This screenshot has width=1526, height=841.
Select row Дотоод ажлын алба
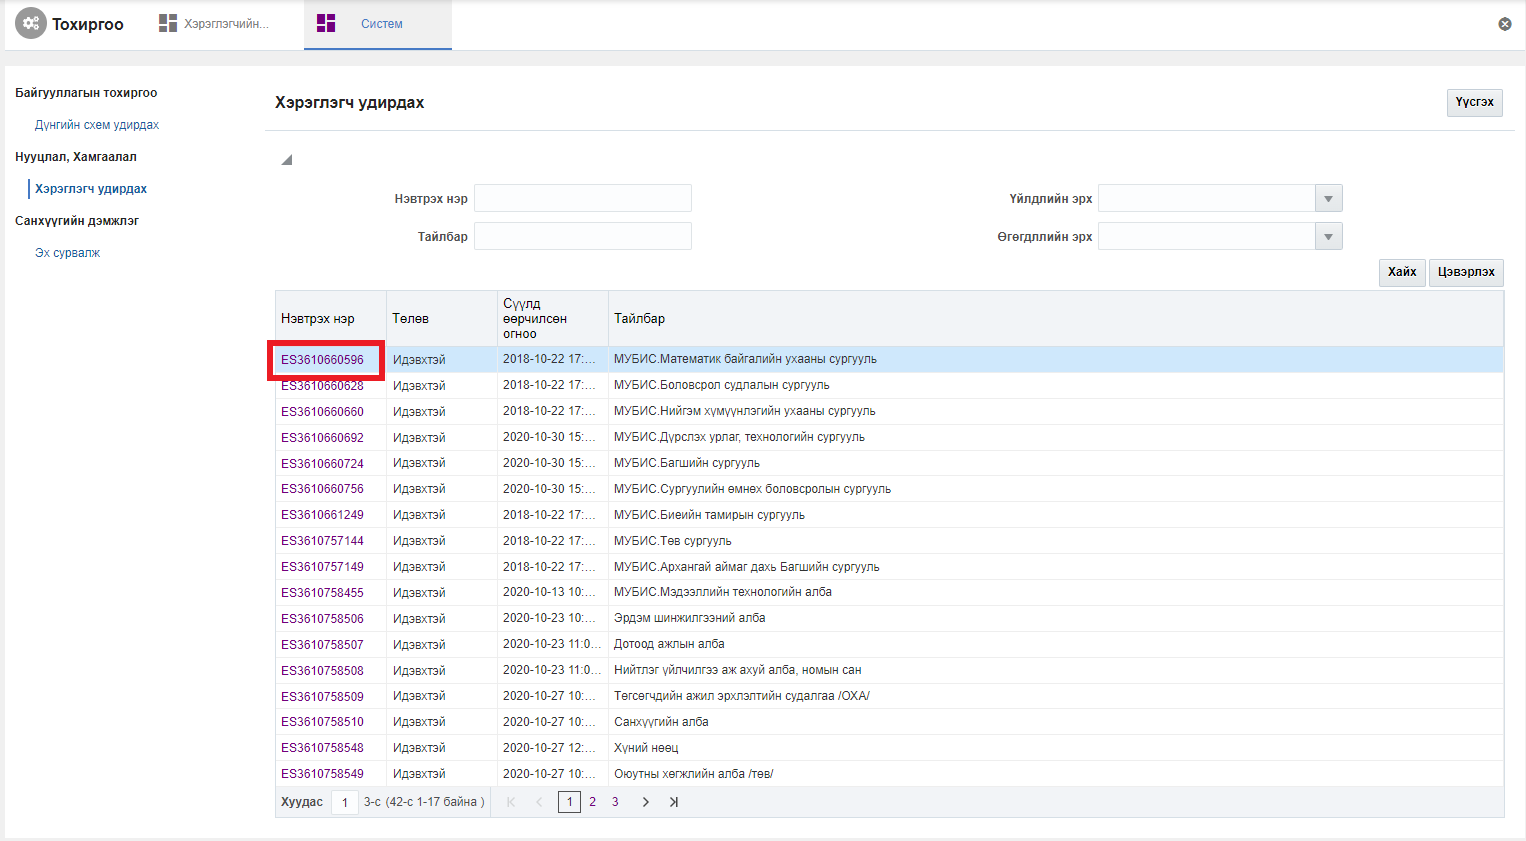pos(889,645)
